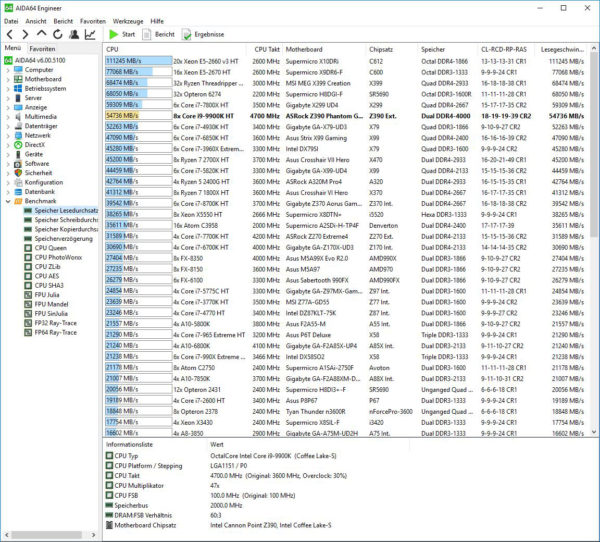The width and height of the screenshot is (600, 542).
Task: Sort by the Chipsatz column header
Action: pos(391,49)
